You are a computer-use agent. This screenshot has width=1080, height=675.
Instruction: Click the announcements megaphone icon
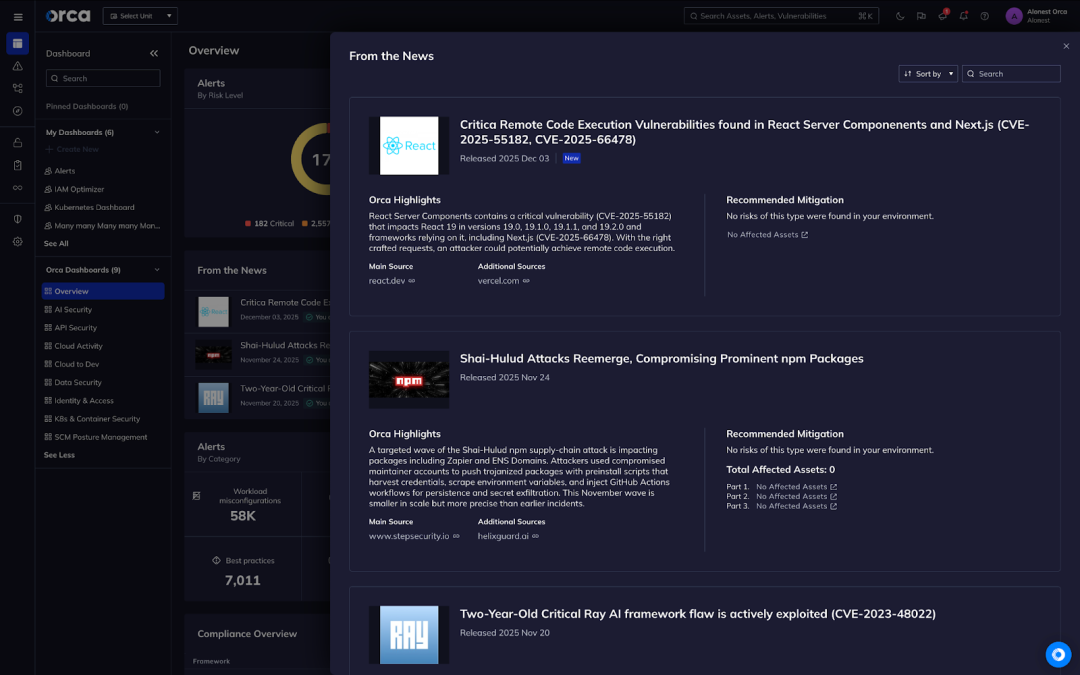click(x=942, y=16)
